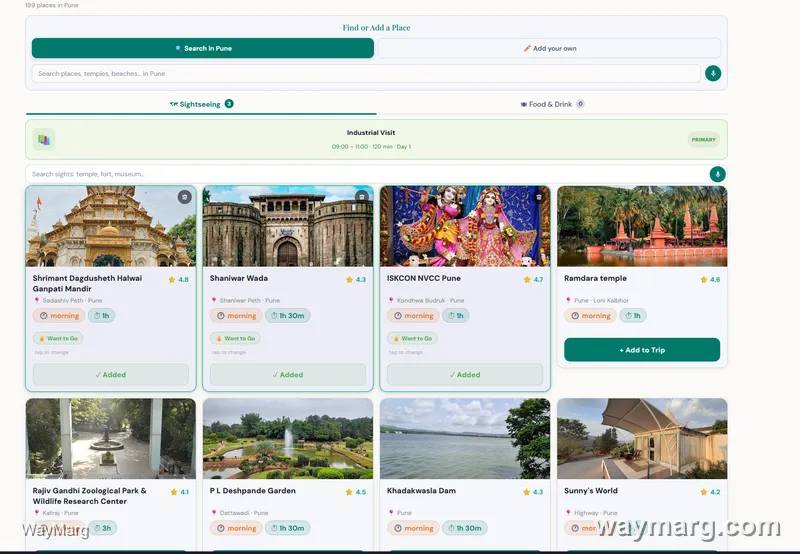Open the Khadakwasla Dam photo
Screen dimensions: 800x554
click(x=465, y=439)
